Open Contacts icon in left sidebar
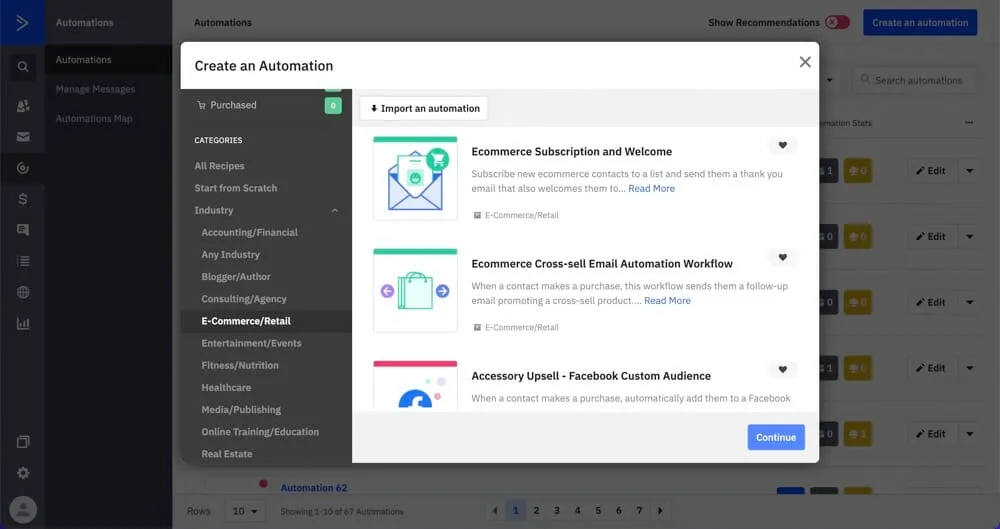The width and height of the screenshot is (1000, 529). click(x=22, y=106)
